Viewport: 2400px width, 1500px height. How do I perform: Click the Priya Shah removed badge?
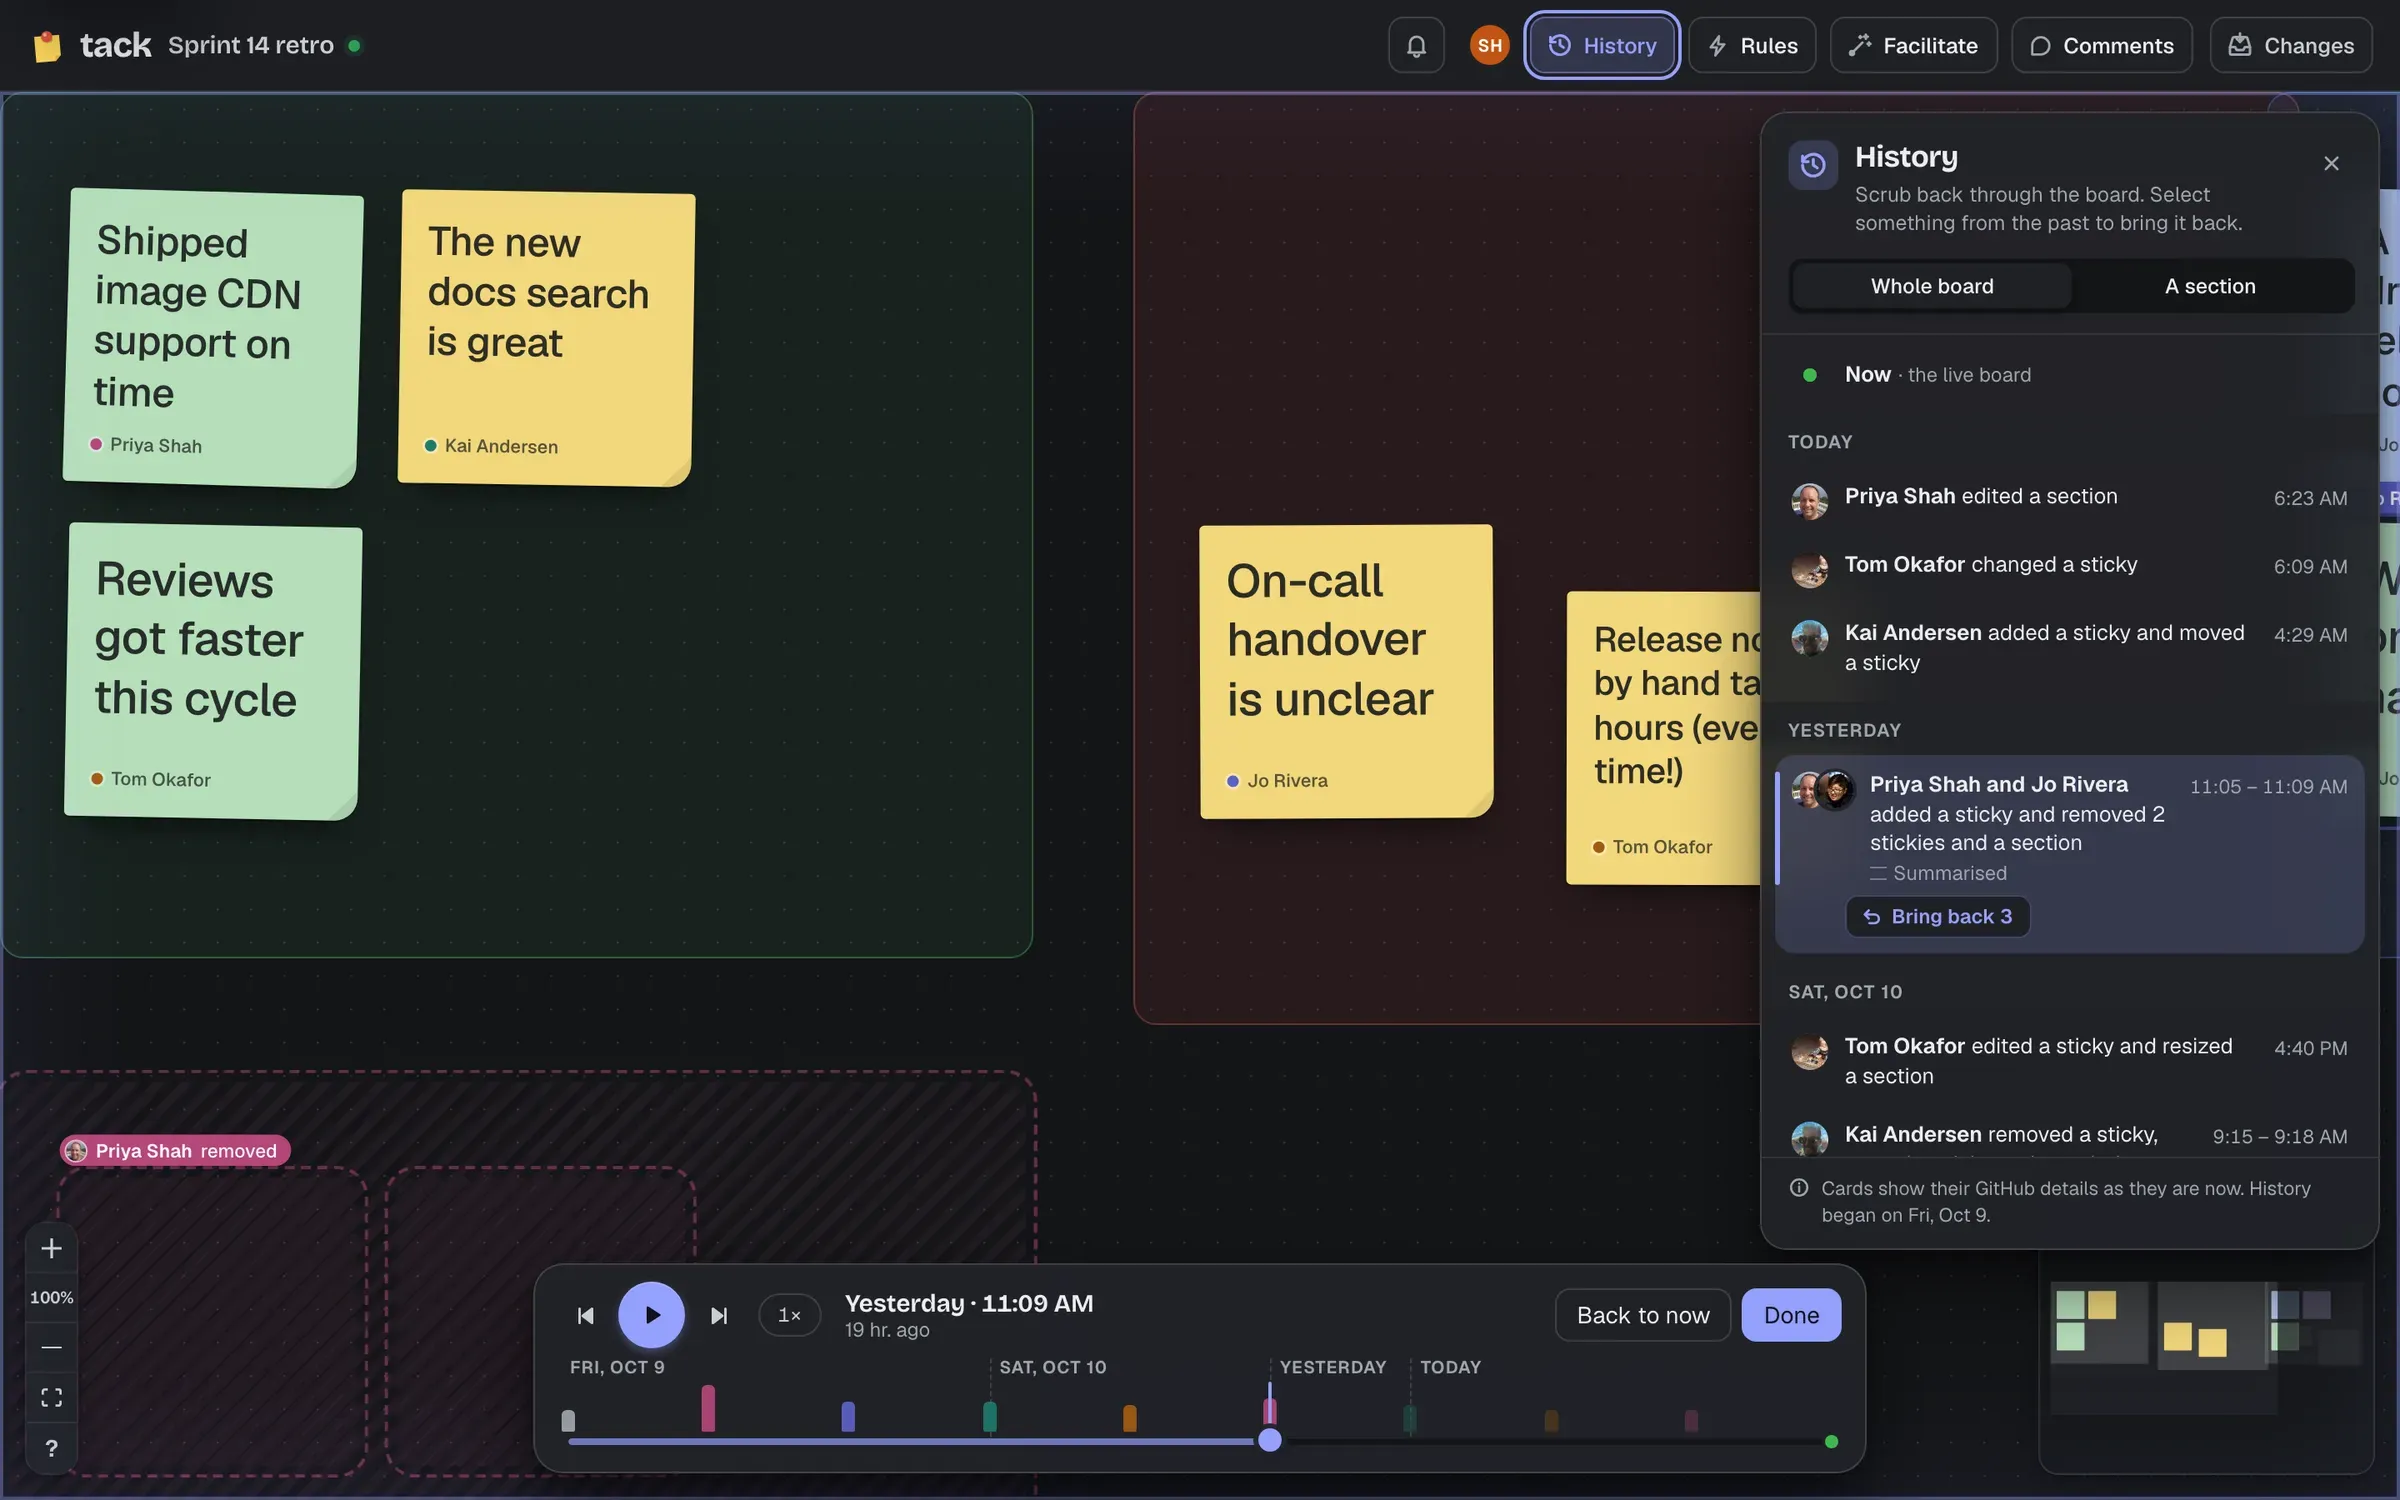[175, 1150]
